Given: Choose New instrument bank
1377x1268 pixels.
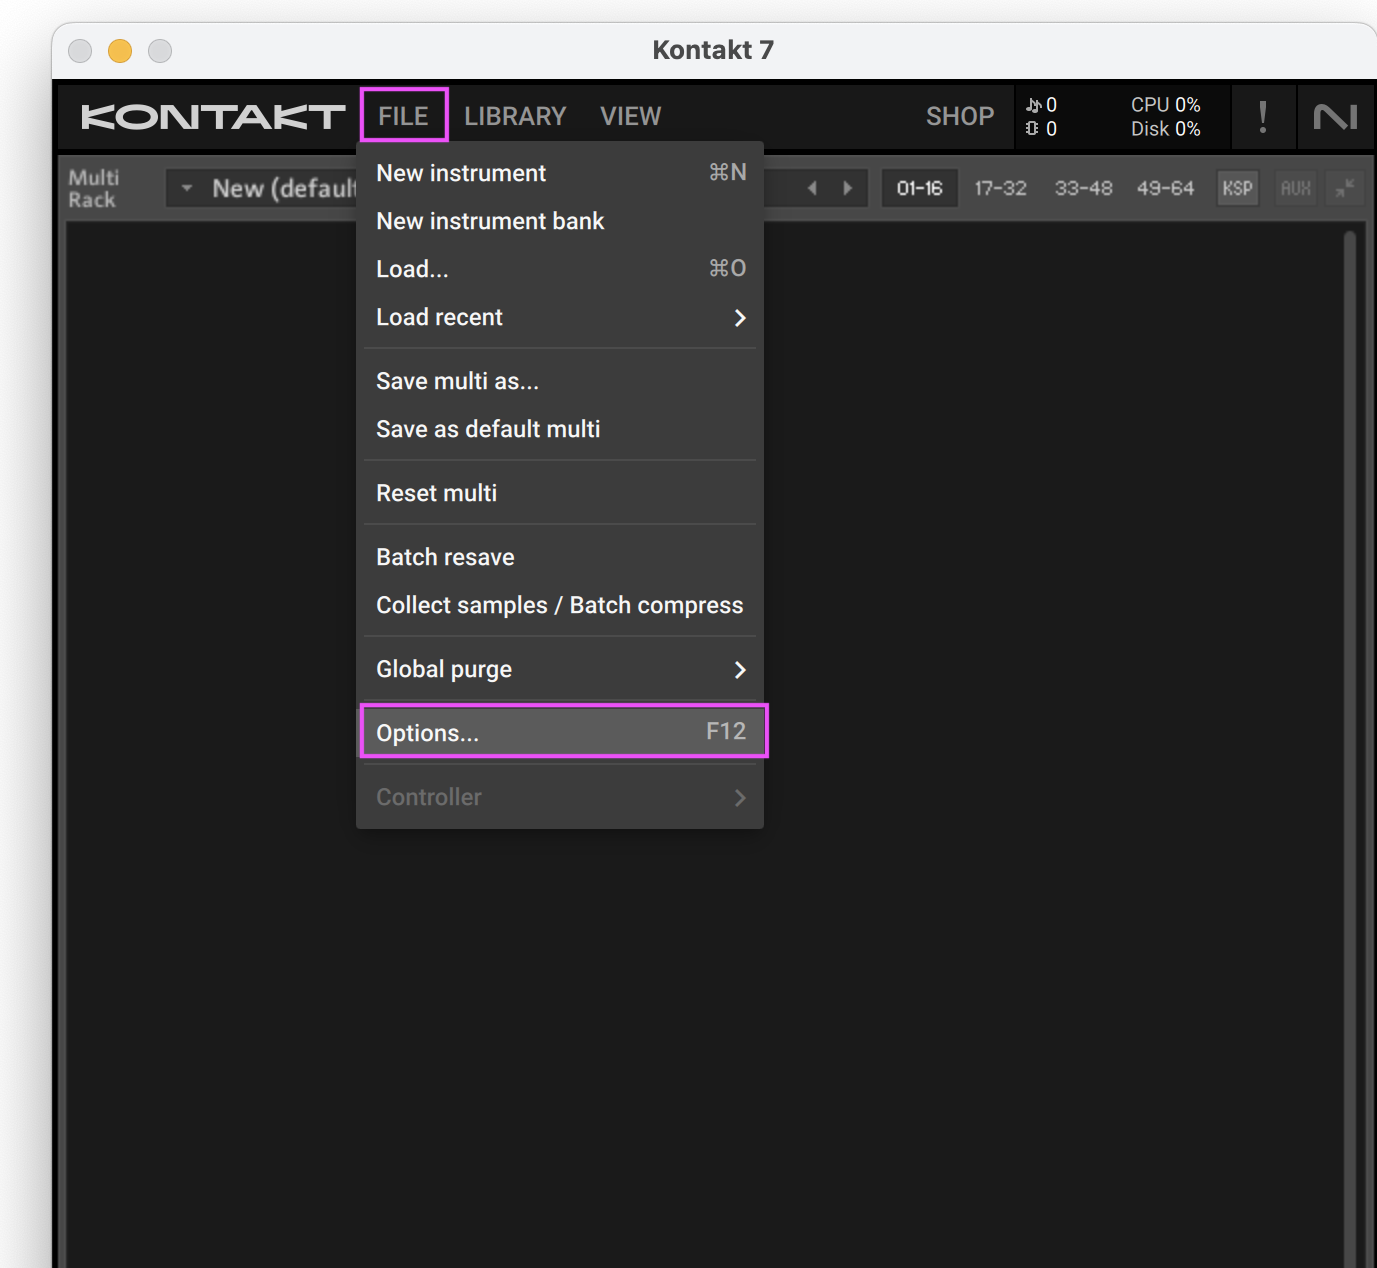Looking at the screenshot, I should [560, 221].
